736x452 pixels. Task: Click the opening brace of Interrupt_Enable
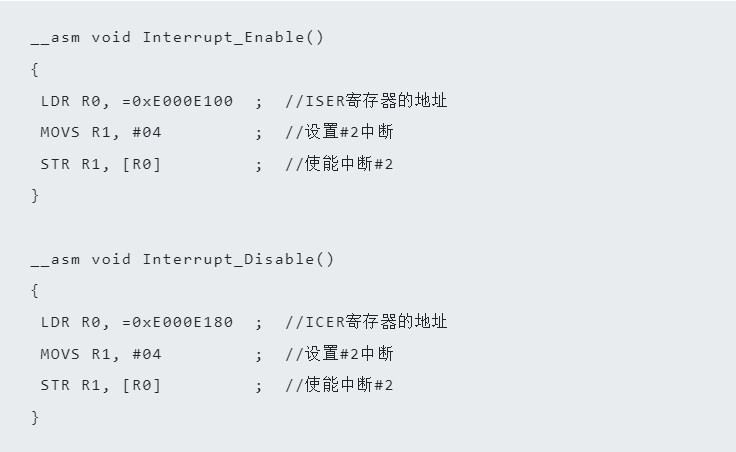pyautogui.click(x=35, y=69)
